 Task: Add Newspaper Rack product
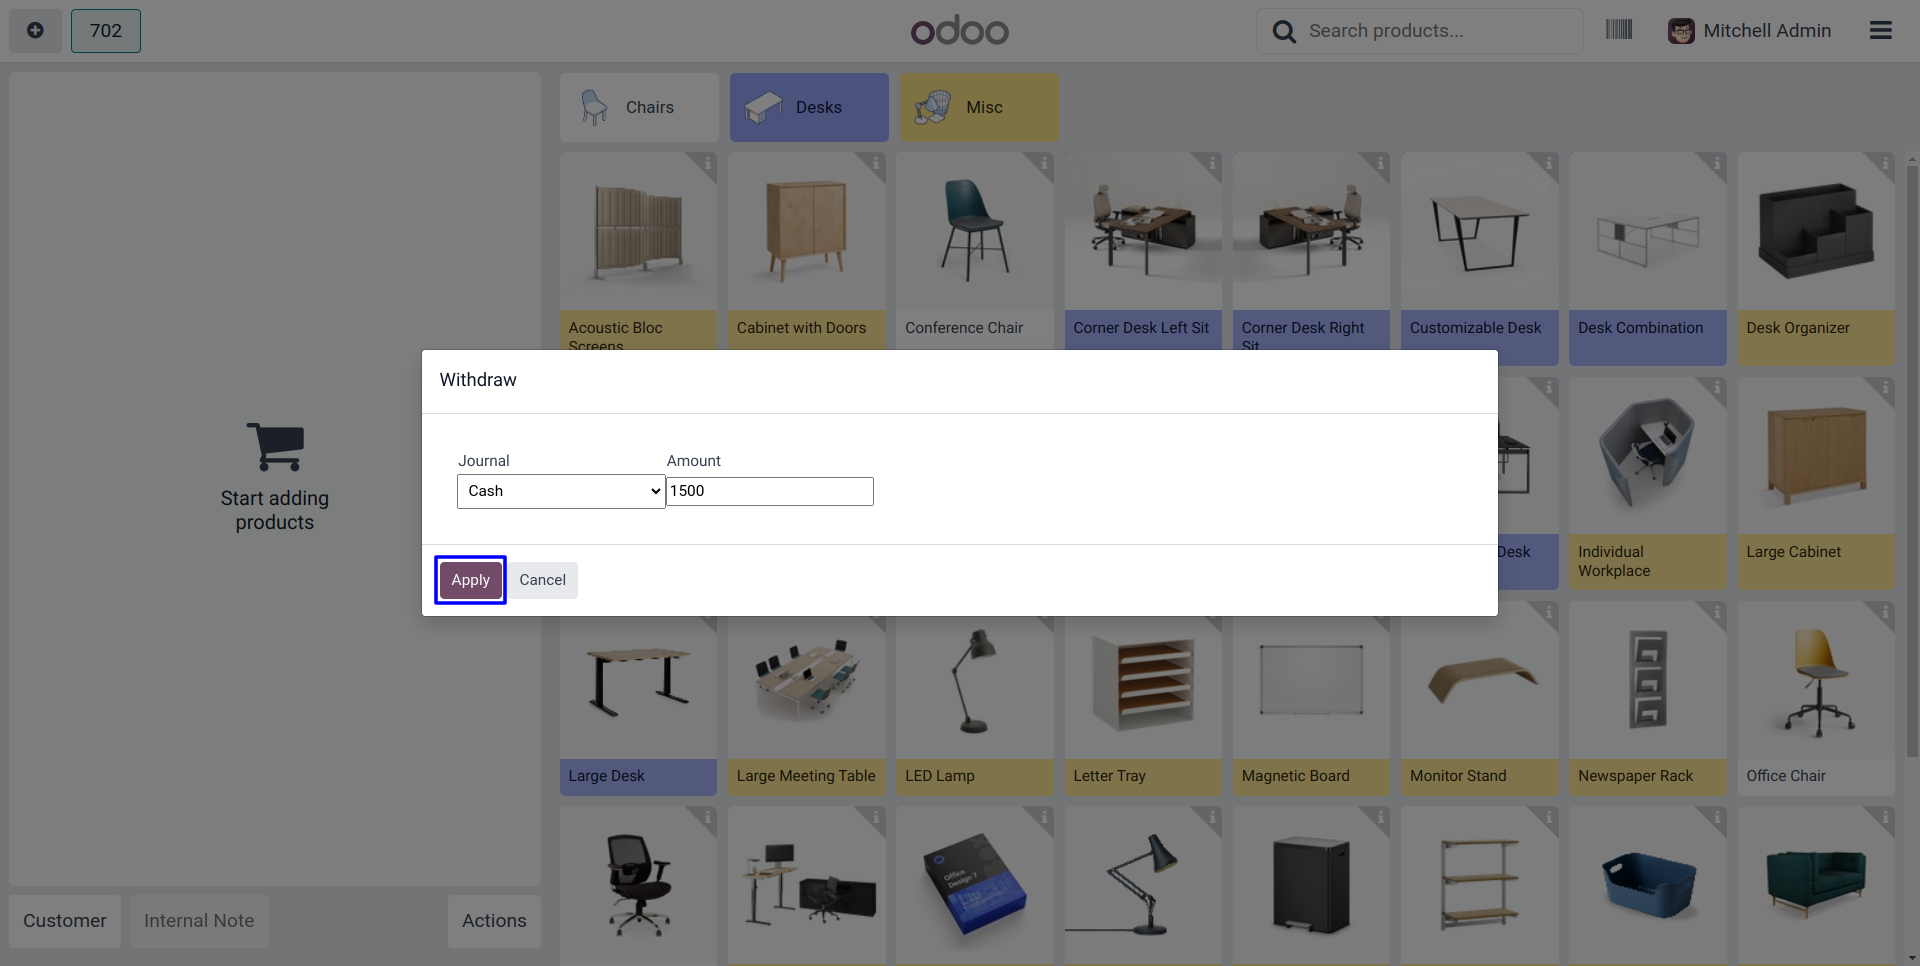pos(1648,699)
